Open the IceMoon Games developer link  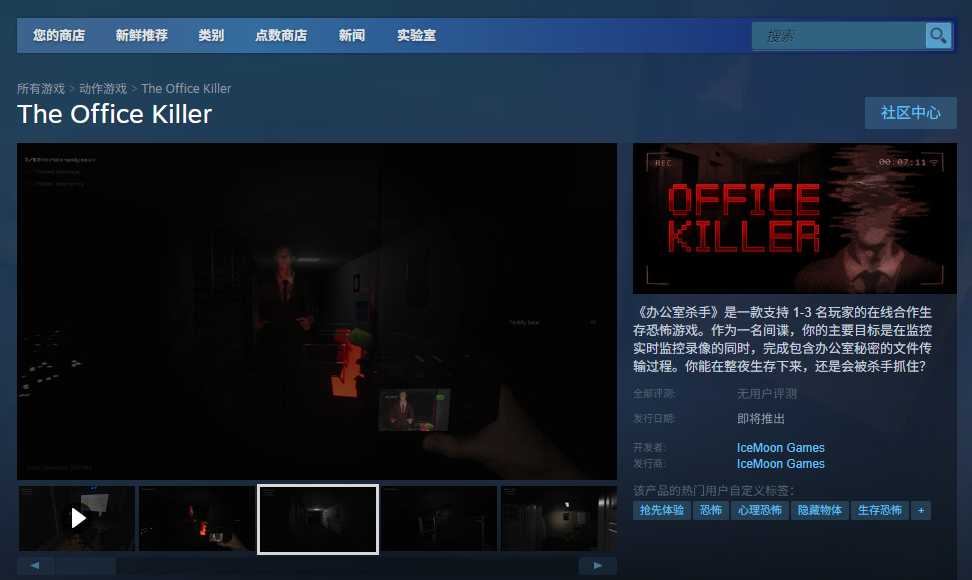coord(780,447)
